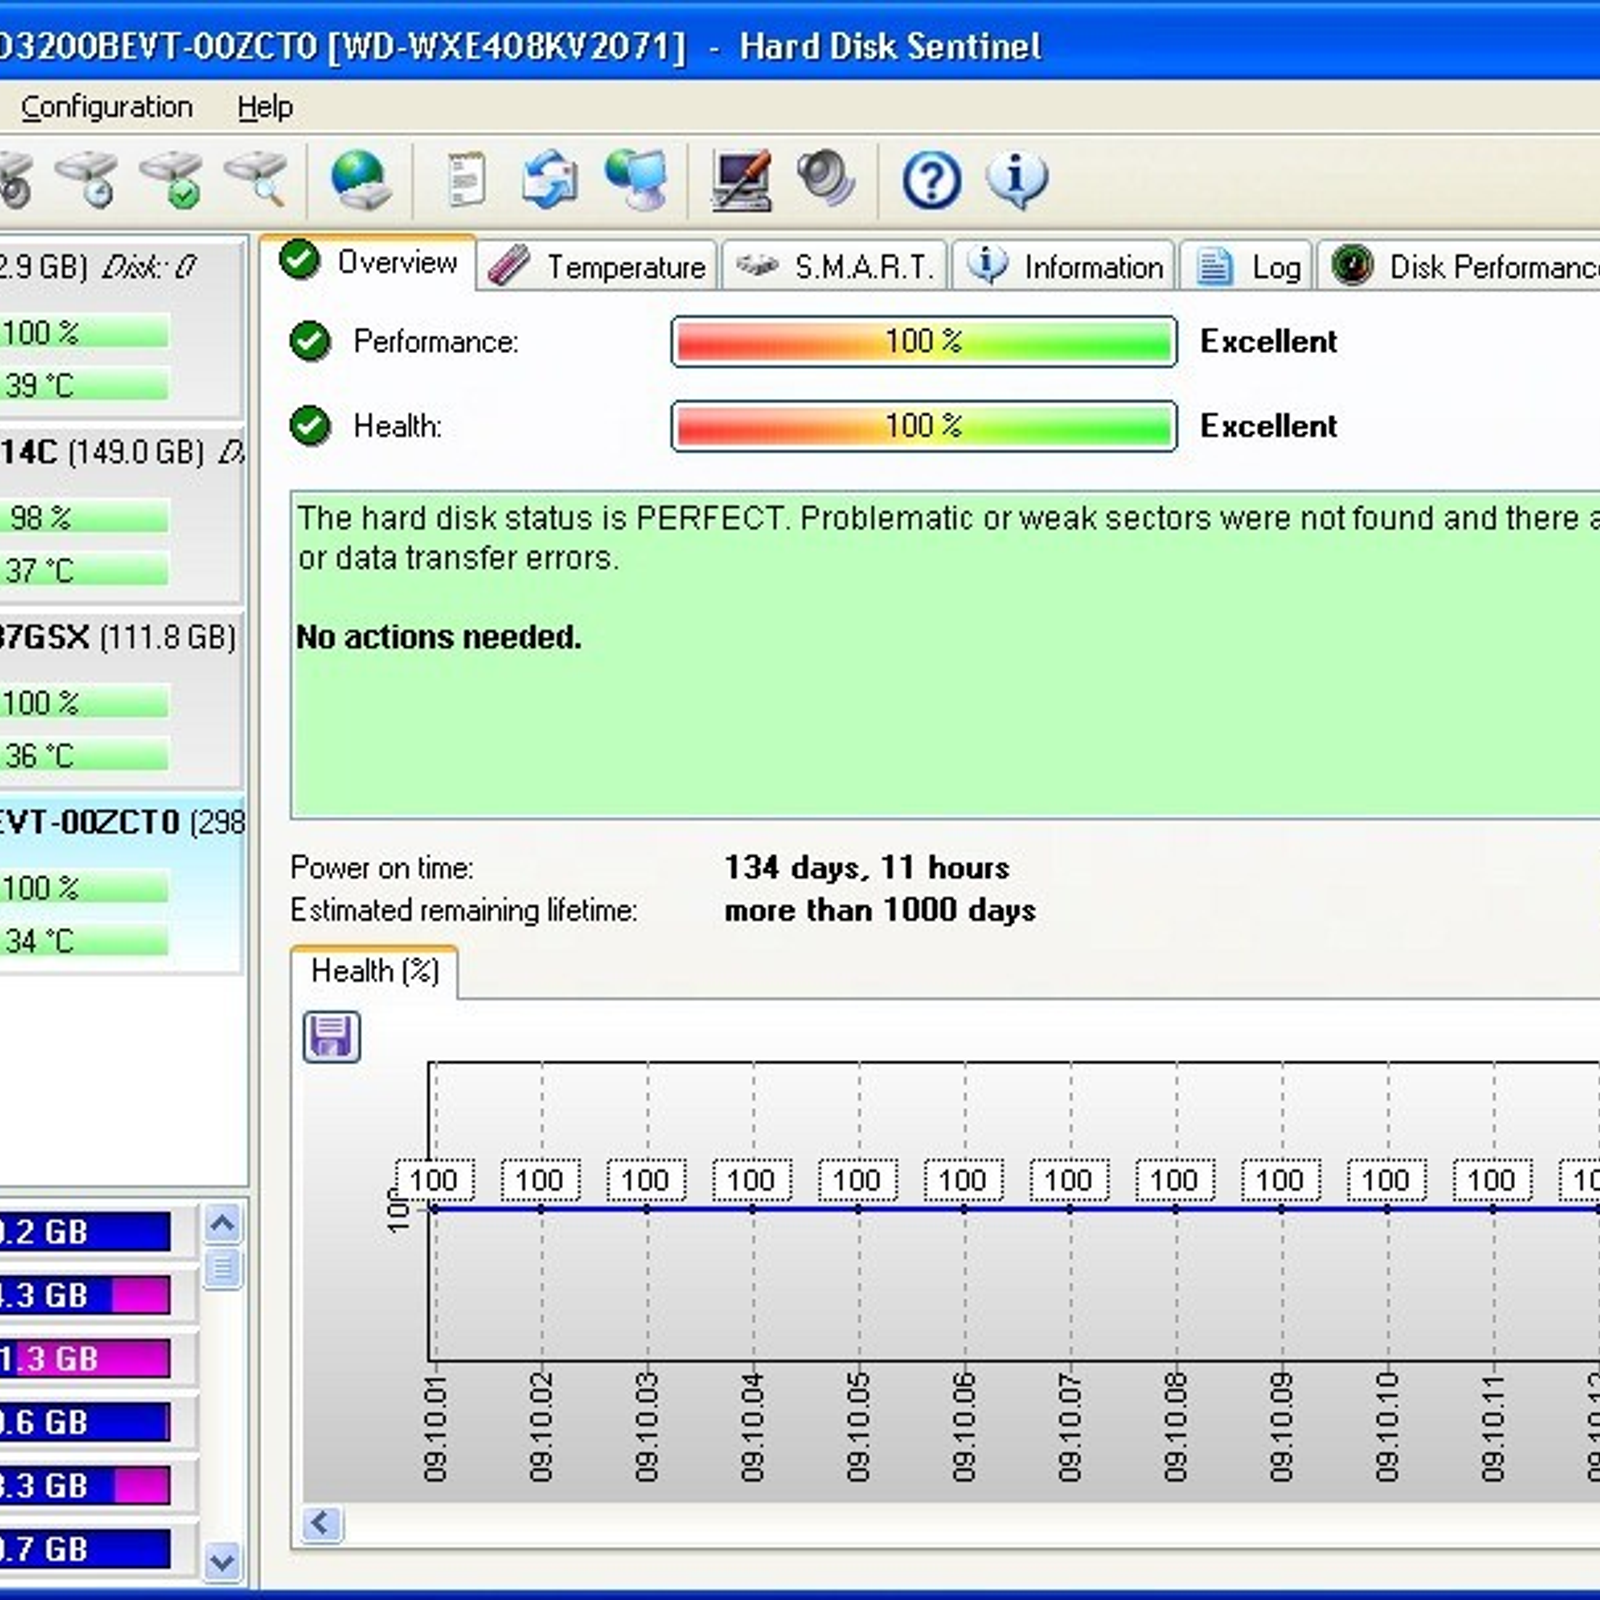
Task: Click the speaker alert sound icon
Action: (x=826, y=180)
